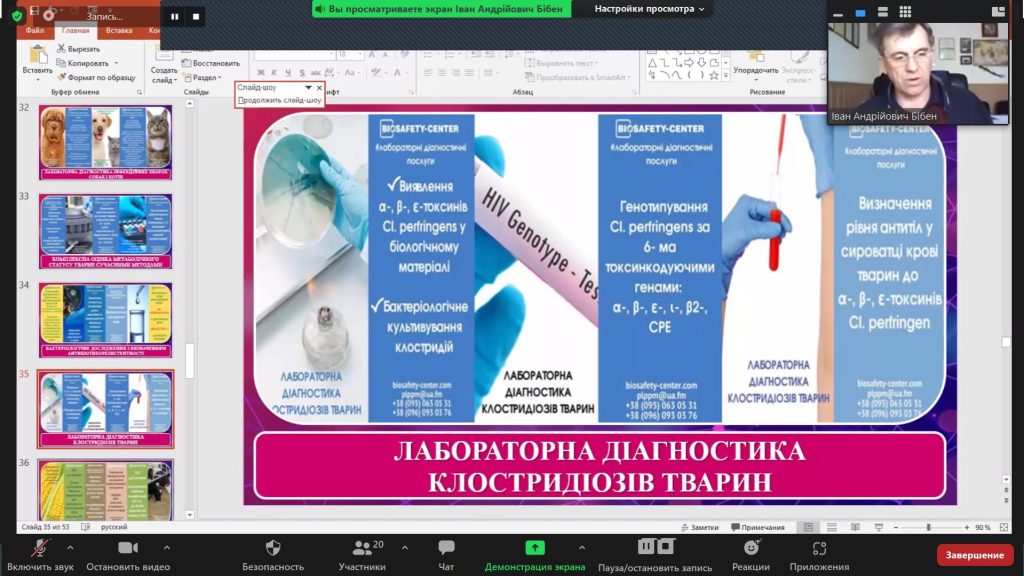The image size is (1024, 576).
Task: Select the right arrow shape
Action: pyautogui.click(x=689, y=63)
